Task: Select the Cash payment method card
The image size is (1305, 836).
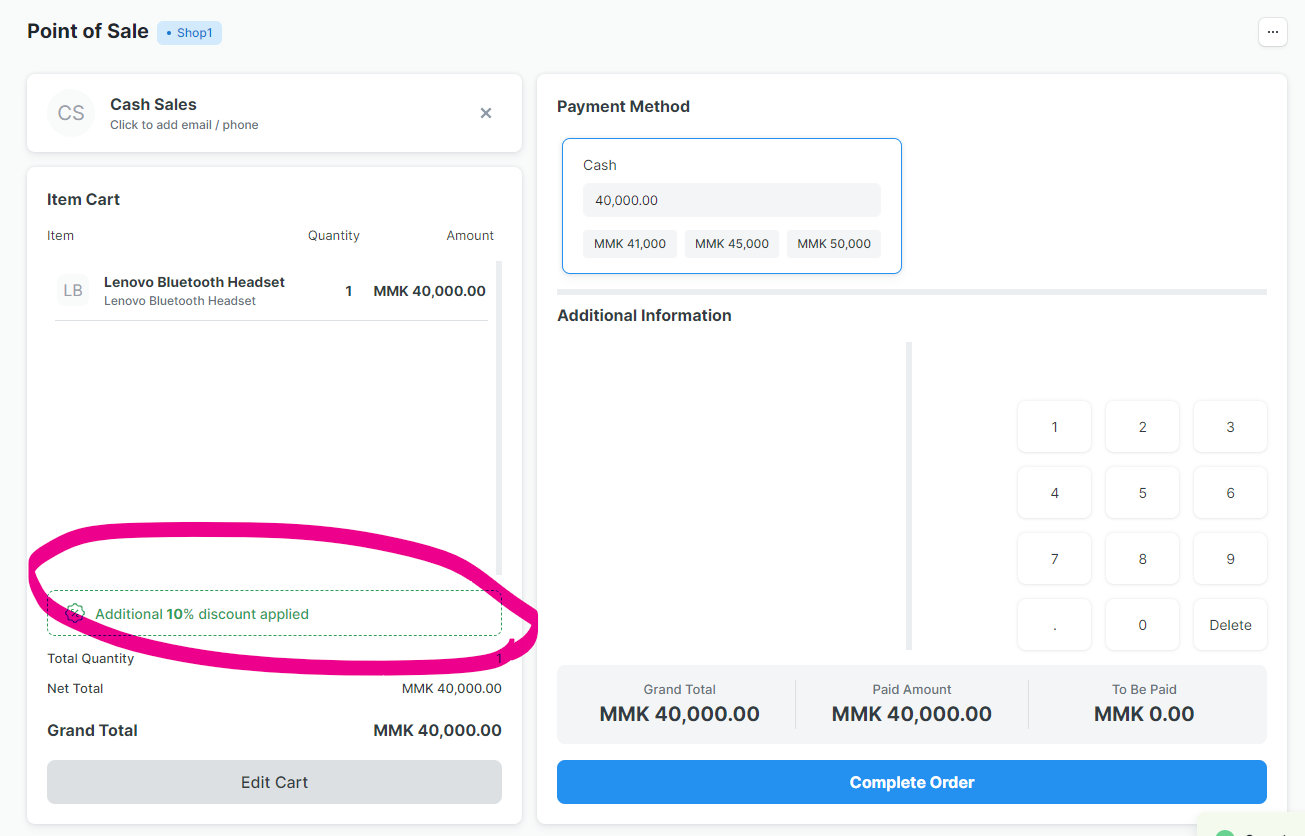Action: [x=732, y=165]
